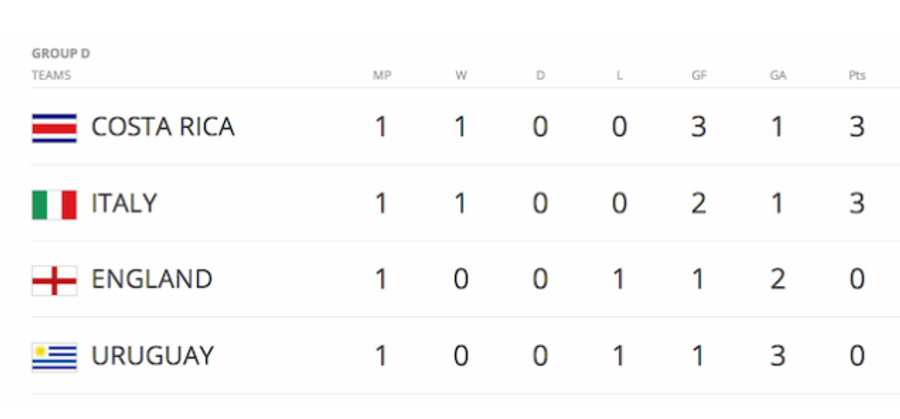
Task: Click the D column header
Action: pos(540,76)
